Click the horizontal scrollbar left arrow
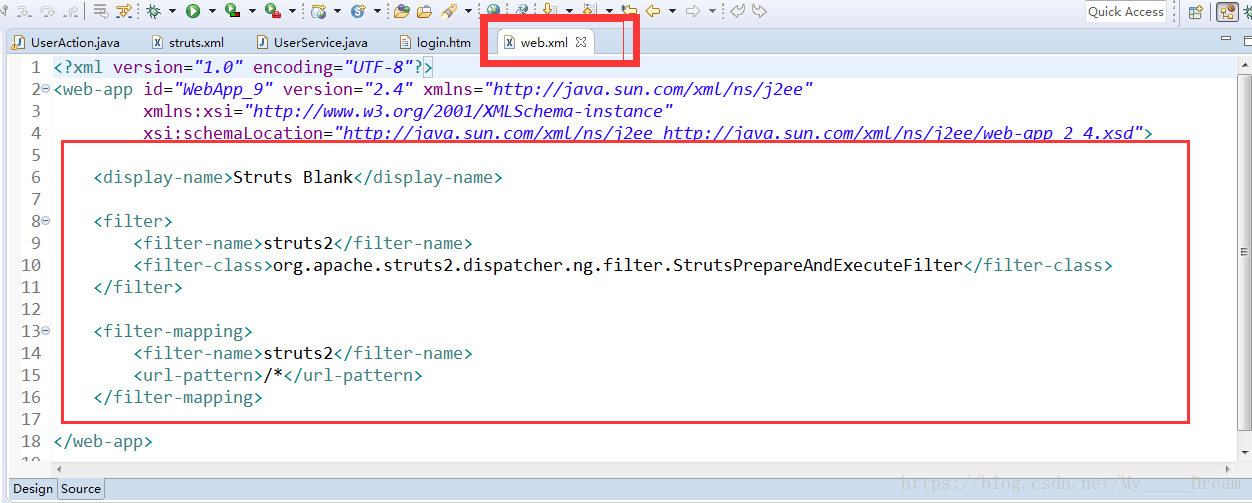This screenshot has height=503, width=1252. pos(57,468)
